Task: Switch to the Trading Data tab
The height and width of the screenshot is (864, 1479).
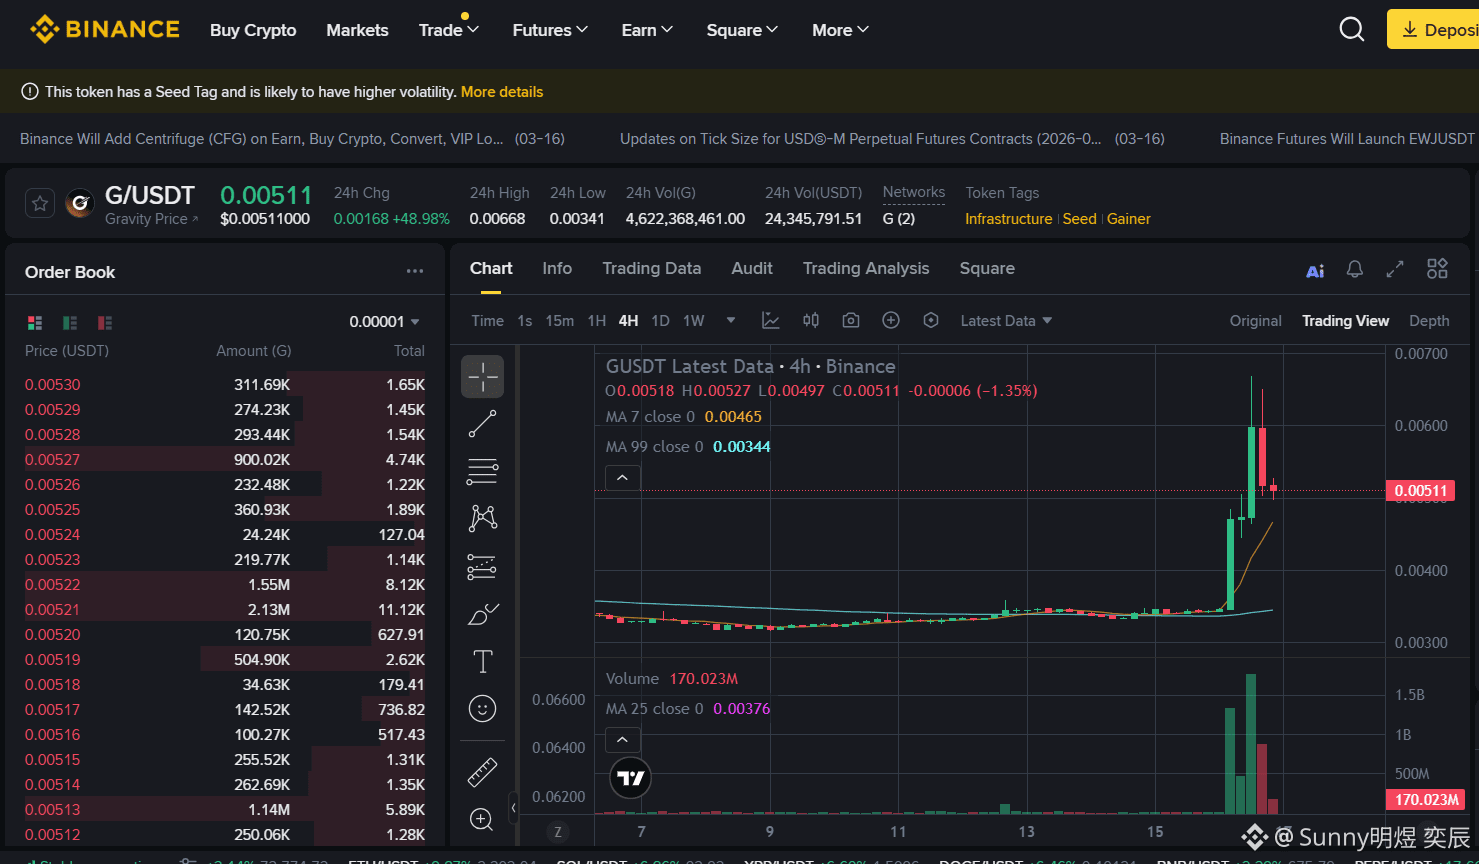Action: (651, 268)
